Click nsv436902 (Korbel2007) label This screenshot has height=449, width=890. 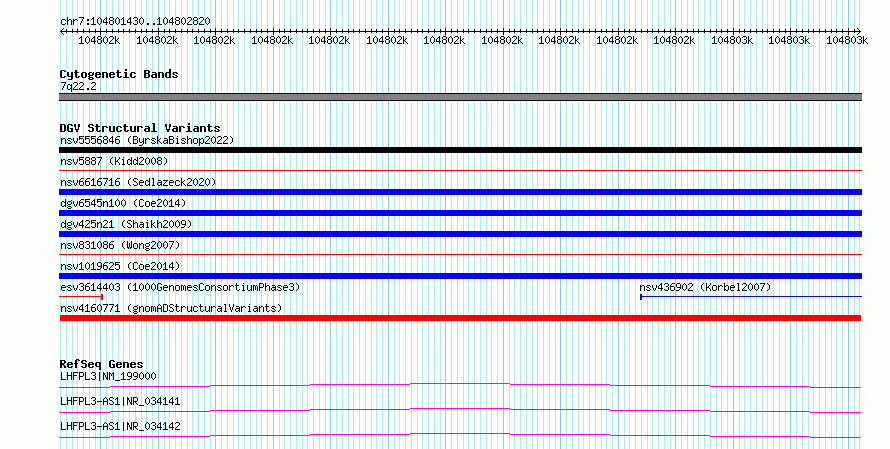pos(705,287)
